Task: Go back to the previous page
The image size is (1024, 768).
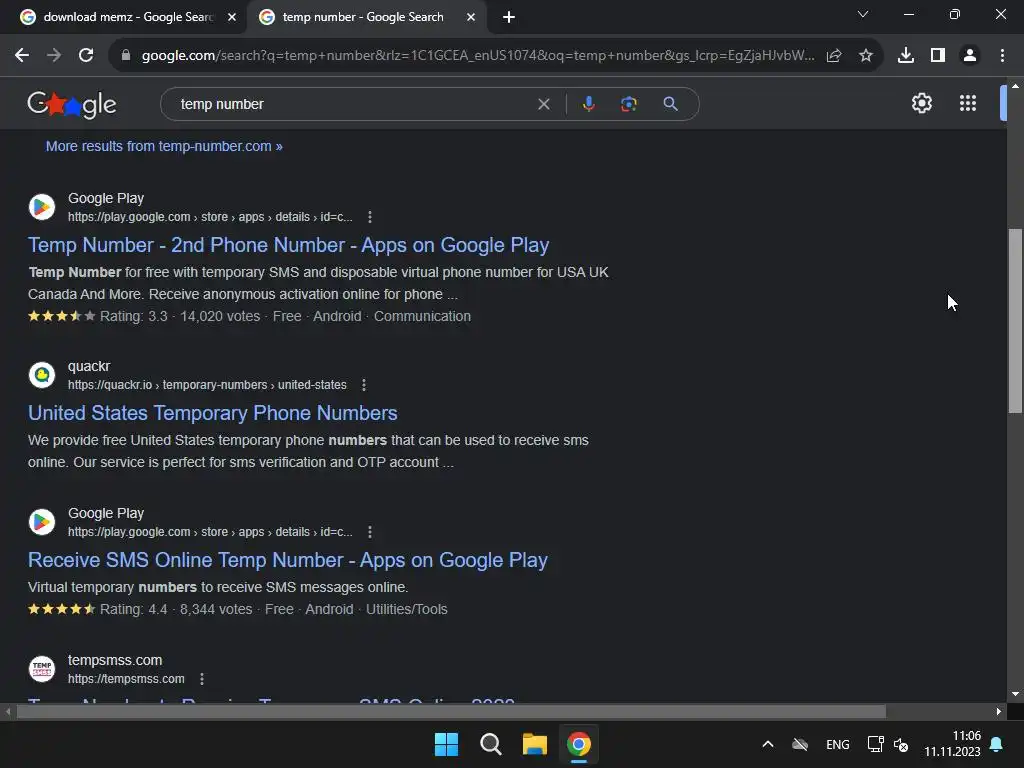Action: point(22,56)
